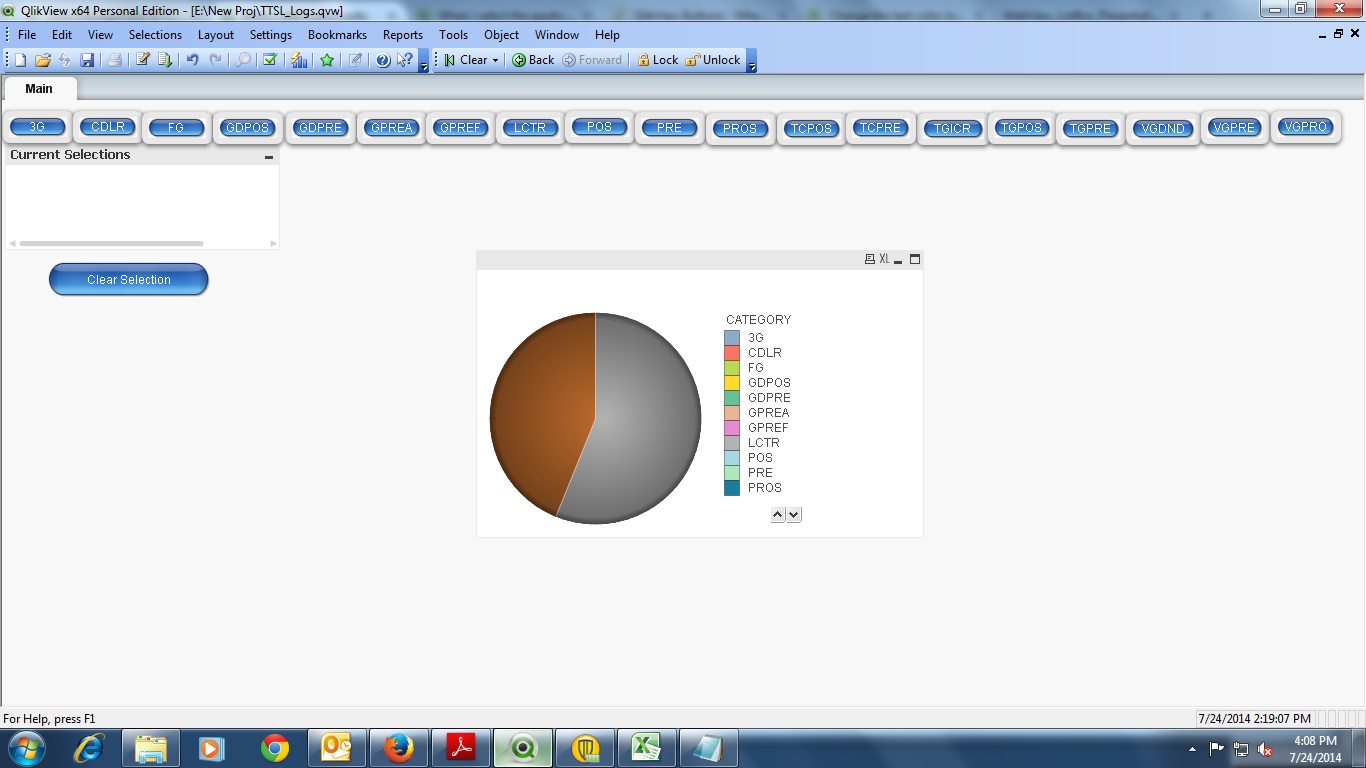
Task: Reload data with the Reload toolbar icon
Action: [x=165, y=60]
